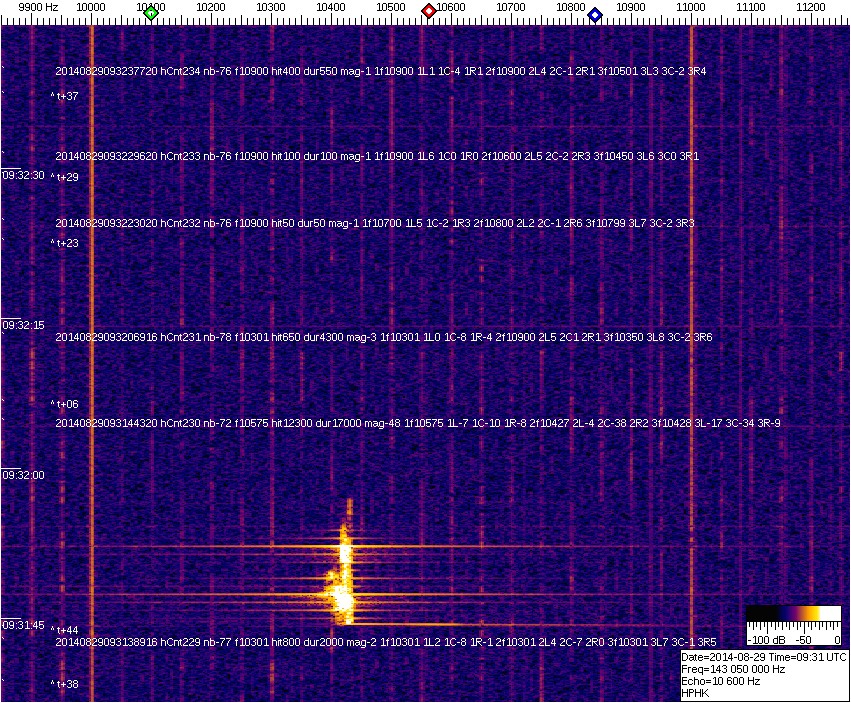851x703 pixels.
Task: Click the hCnt229 log entry text
Action: tap(385, 641)
